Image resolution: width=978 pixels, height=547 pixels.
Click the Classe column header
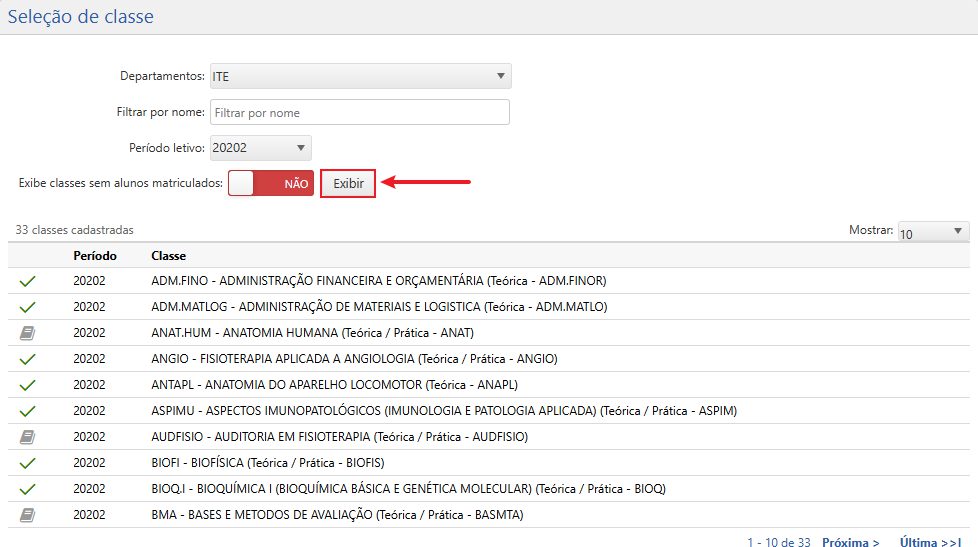point(168,256)
